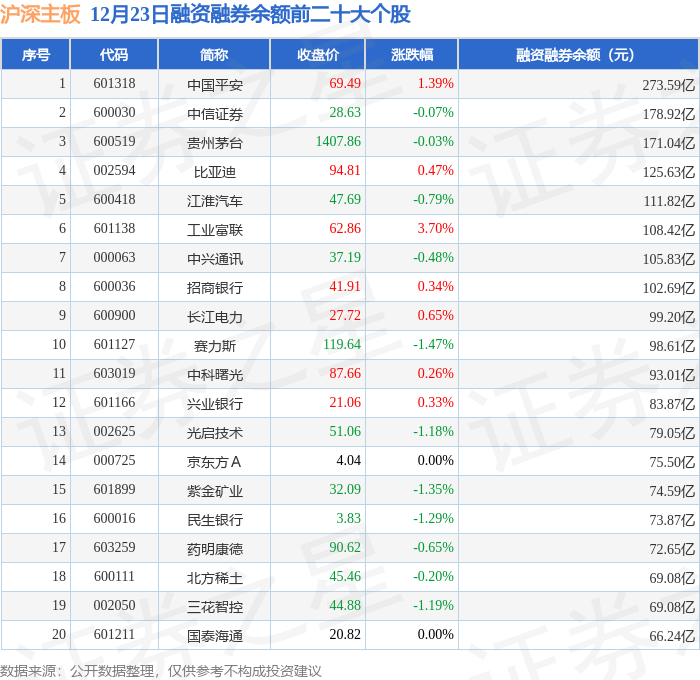Image resolution: width=700 pixels, height=680 pixels.
Task: Select stock code 000725
Action: coord(114,461)
